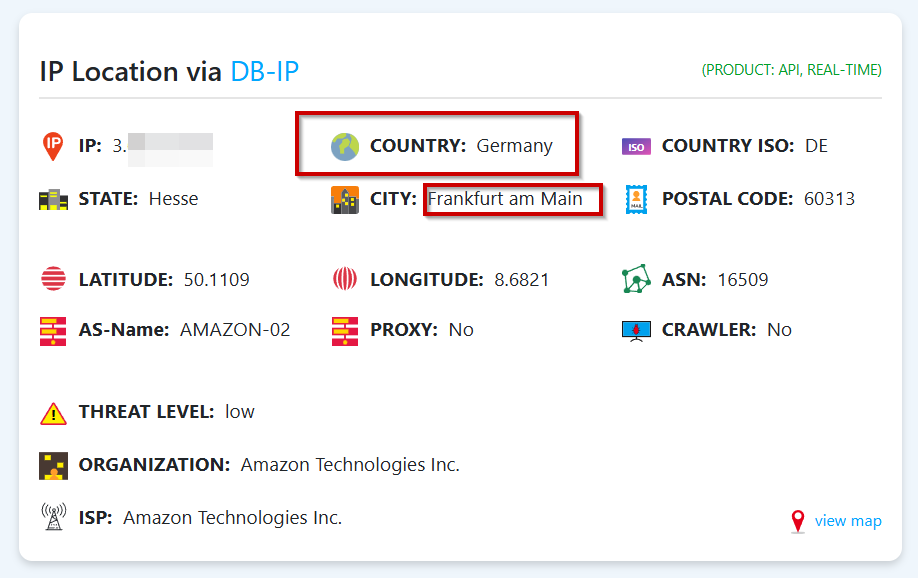Click the globe icon beside COUNTRY

tap(345, 146)
